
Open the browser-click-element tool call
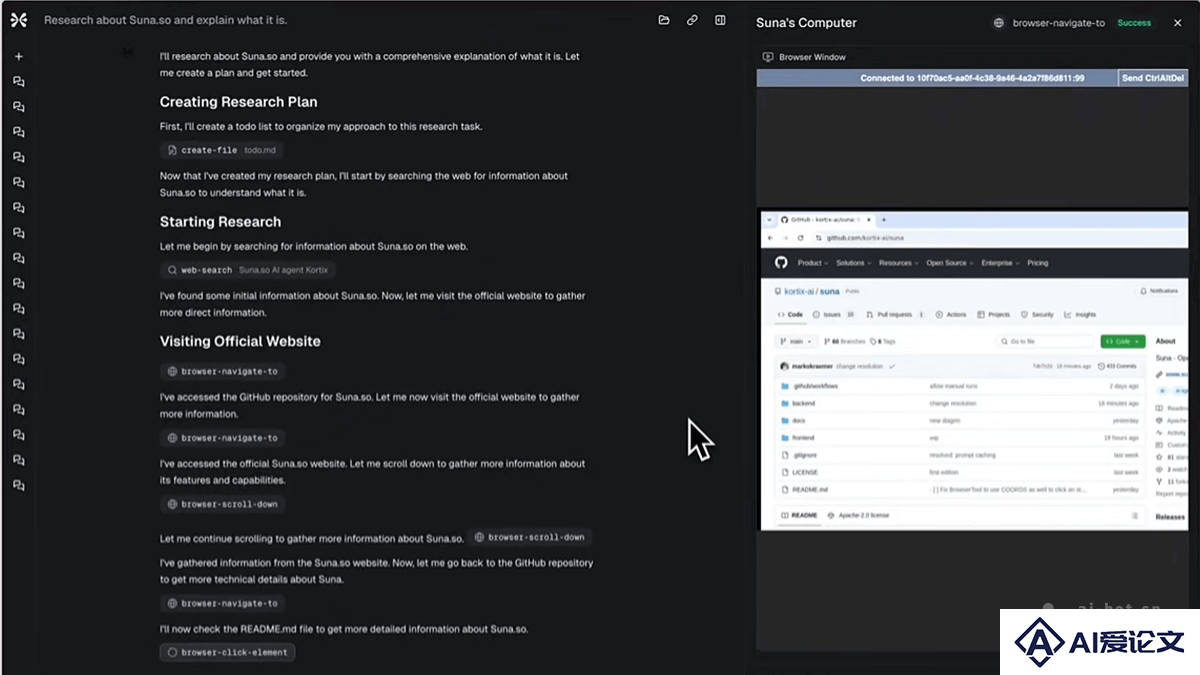227,652
